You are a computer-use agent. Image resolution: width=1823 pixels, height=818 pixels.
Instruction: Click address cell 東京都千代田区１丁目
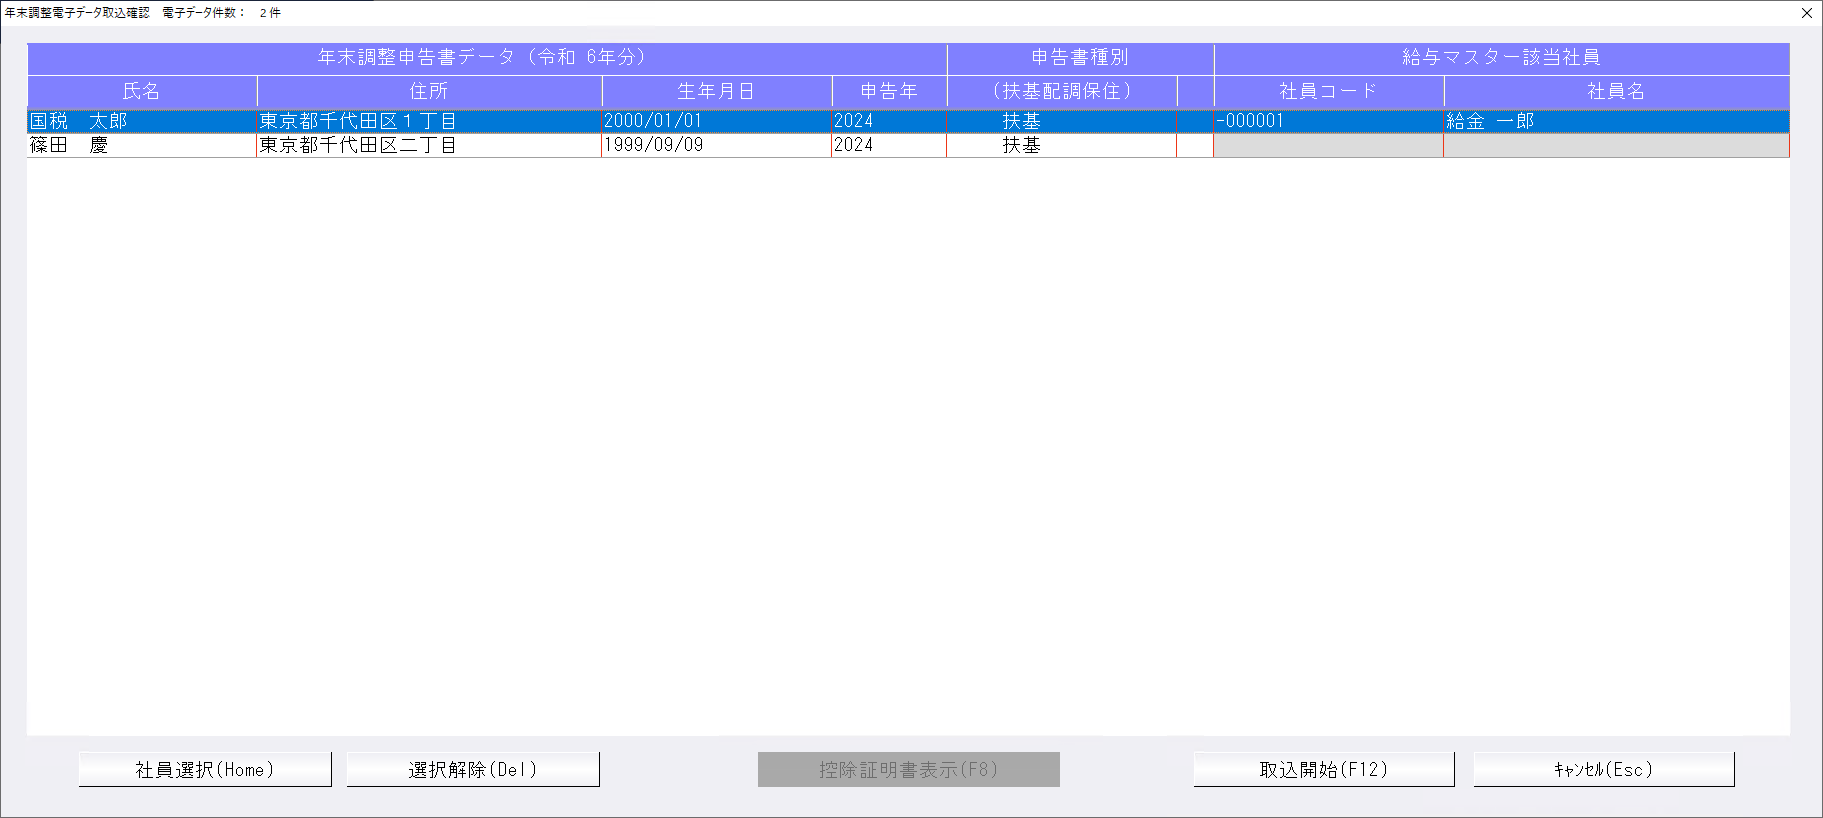coord(428,121)
